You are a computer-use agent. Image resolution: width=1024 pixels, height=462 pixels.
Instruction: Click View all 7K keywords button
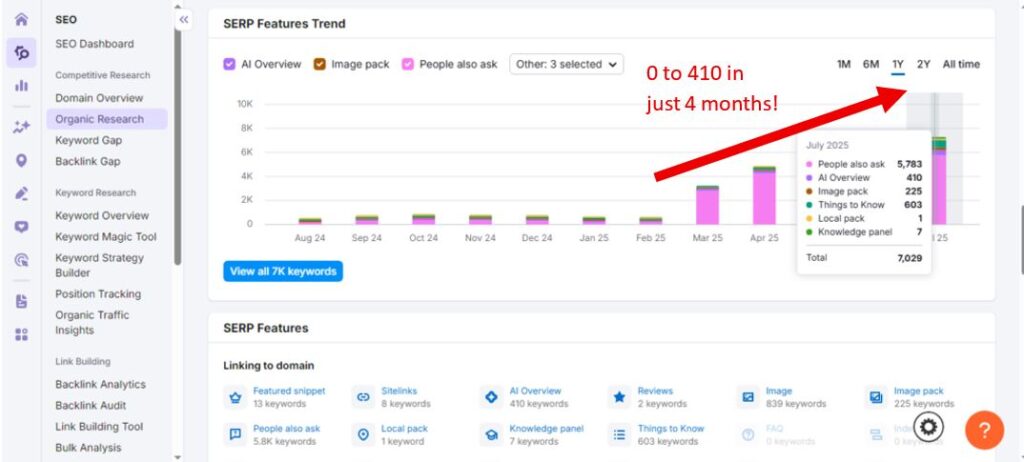coord(283,271)
